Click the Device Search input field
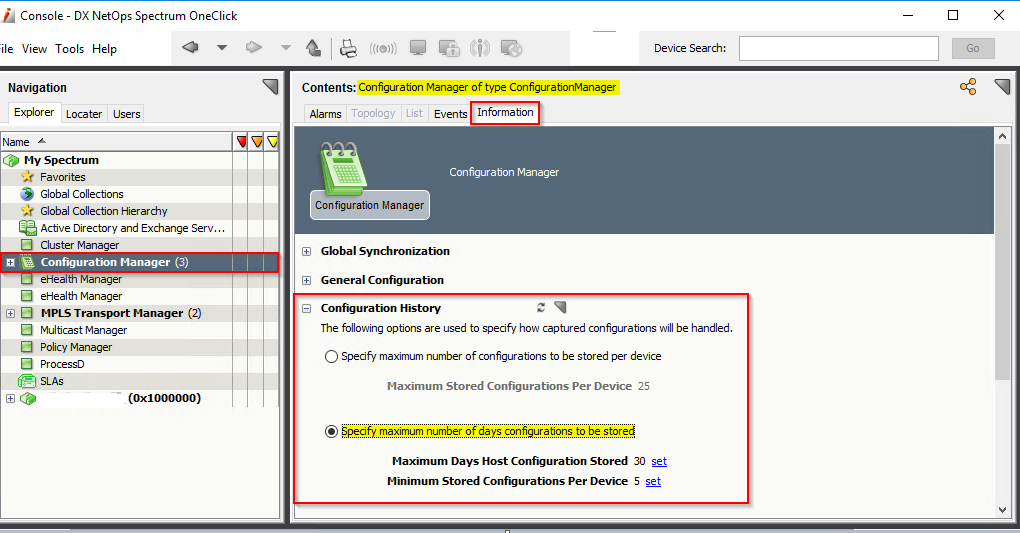1020x533 pixels. click(x=838, y=48)
